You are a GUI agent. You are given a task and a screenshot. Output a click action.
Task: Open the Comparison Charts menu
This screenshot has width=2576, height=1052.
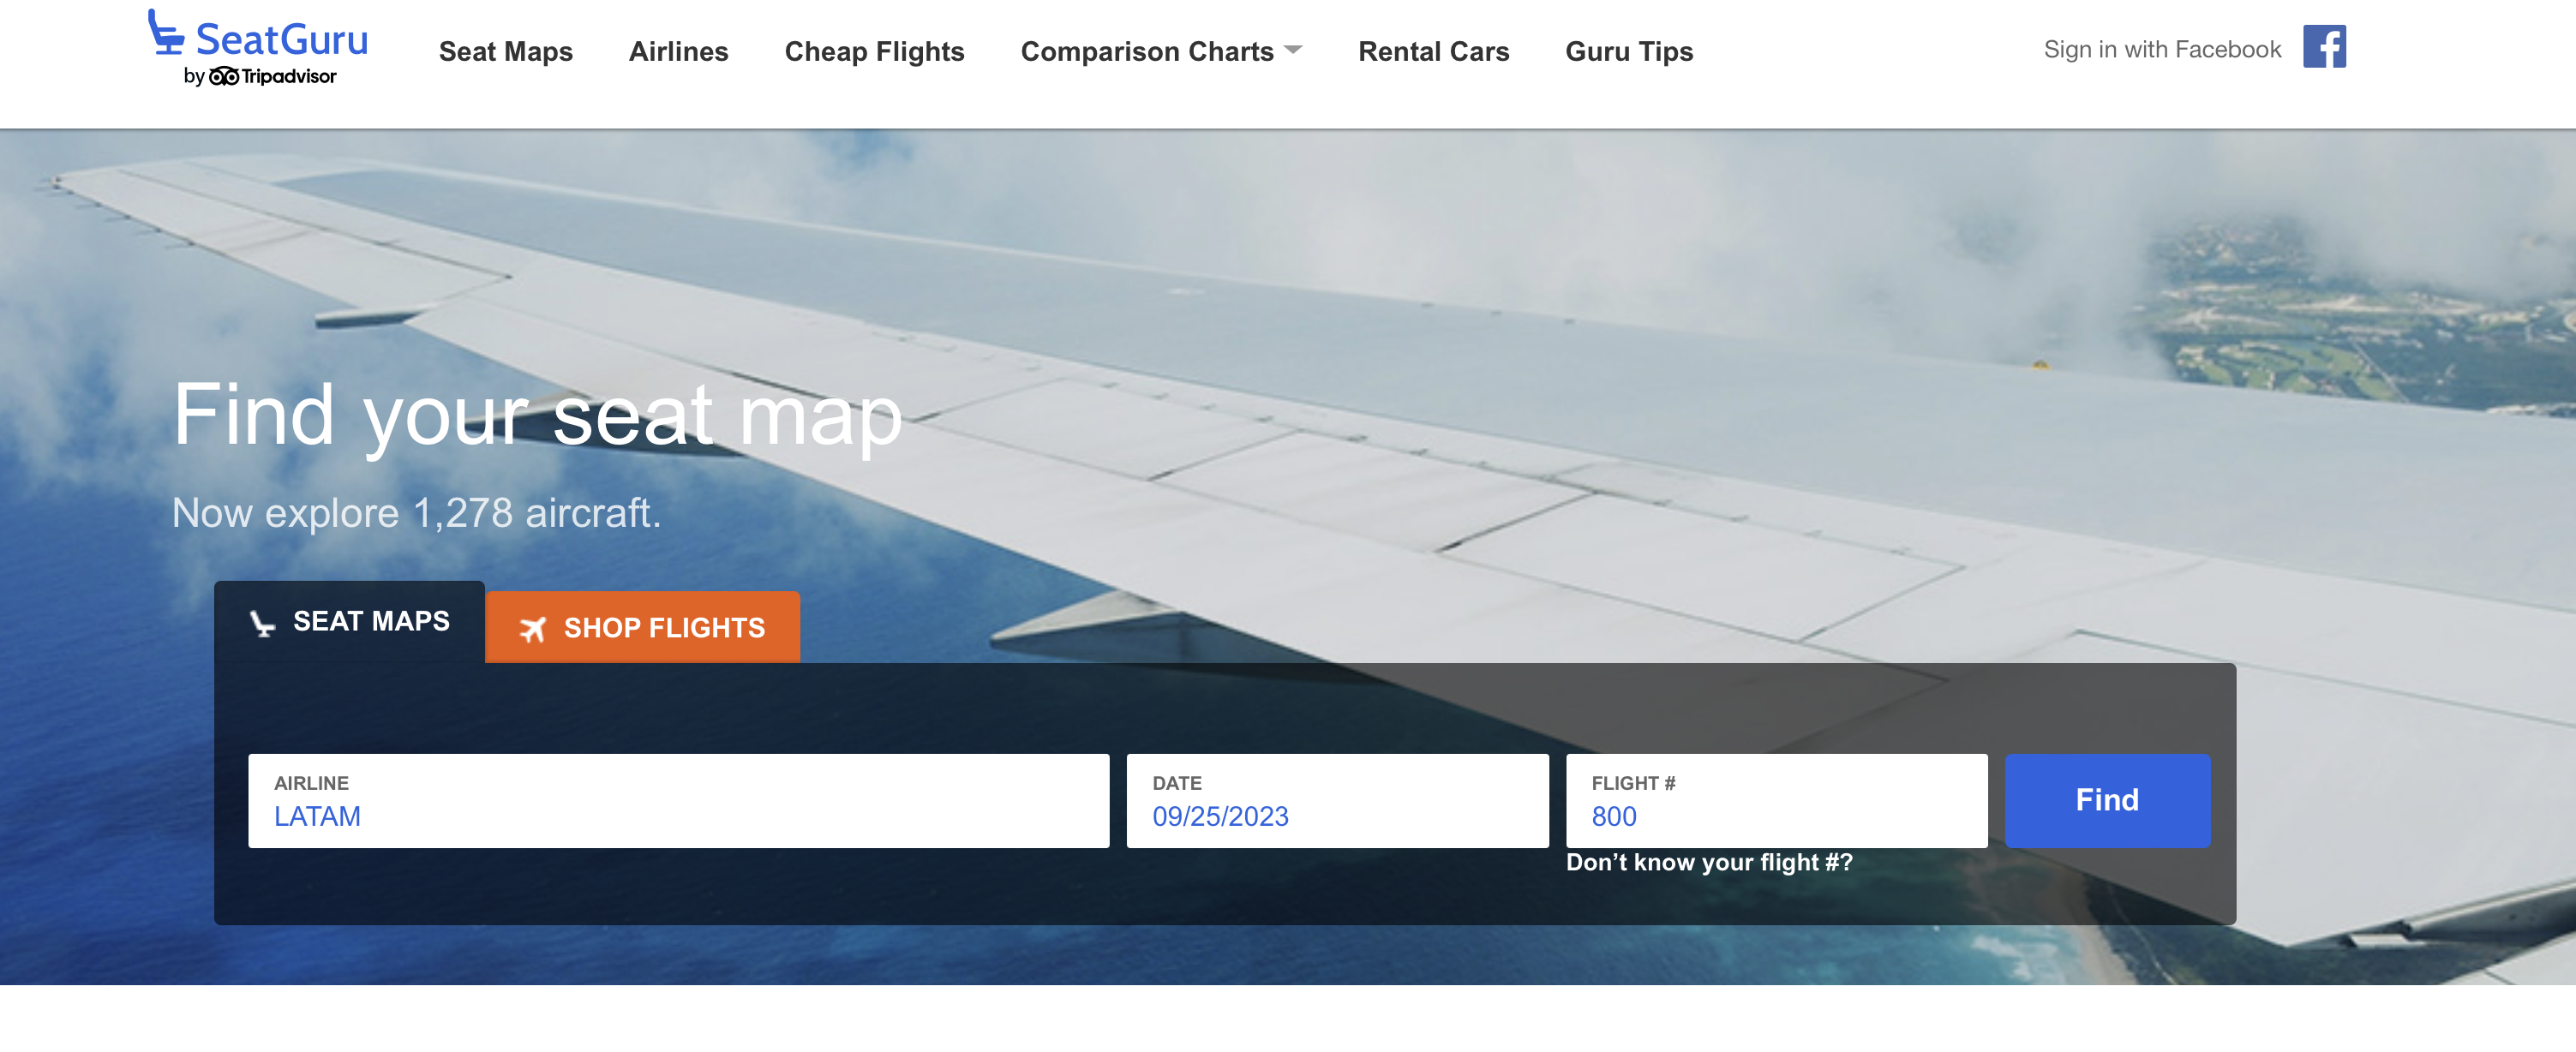click(1146, 52)
